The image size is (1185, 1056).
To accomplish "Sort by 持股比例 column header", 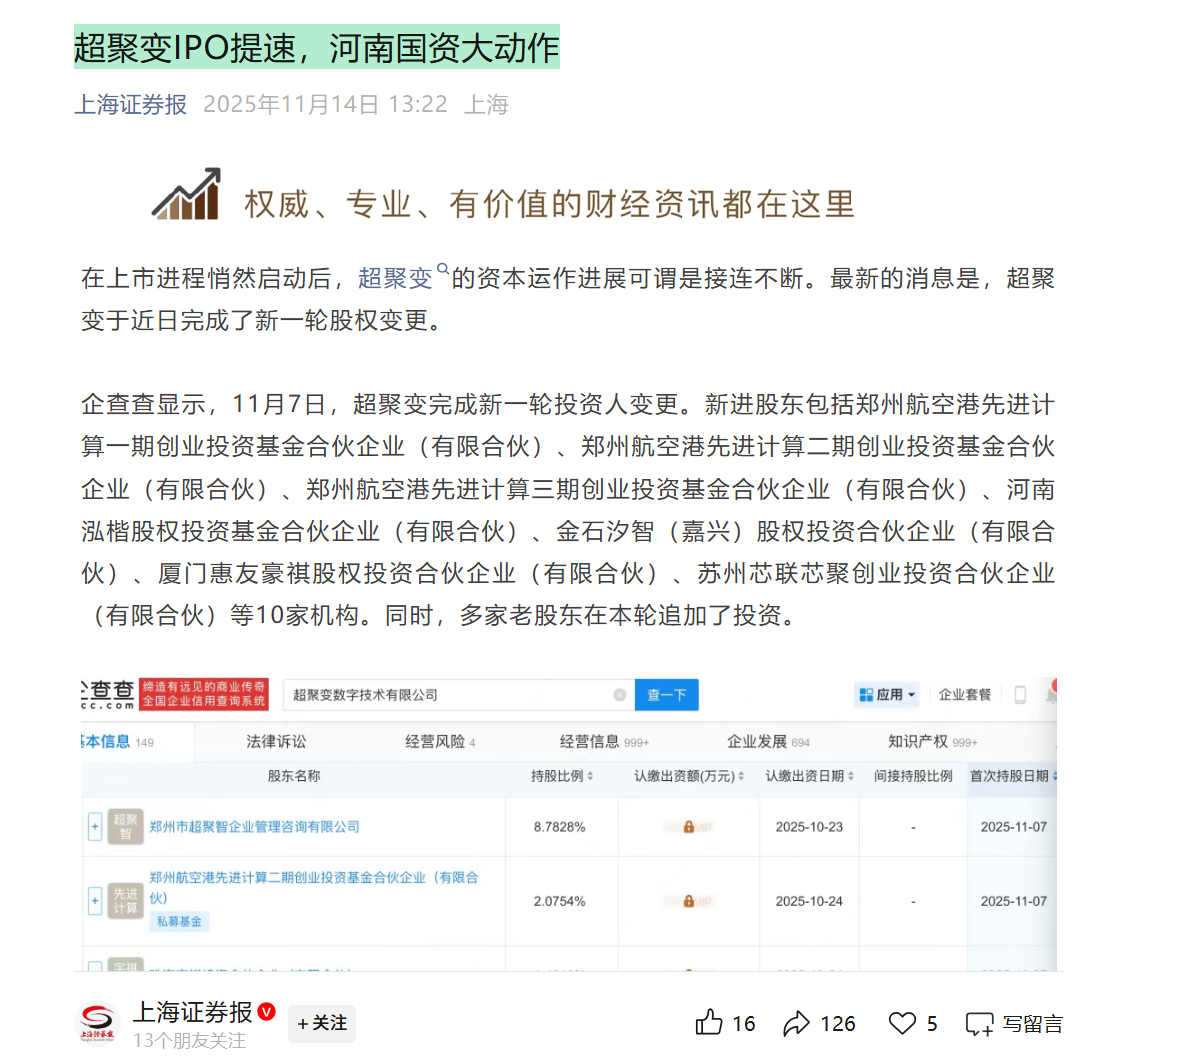I will (562, 776).
